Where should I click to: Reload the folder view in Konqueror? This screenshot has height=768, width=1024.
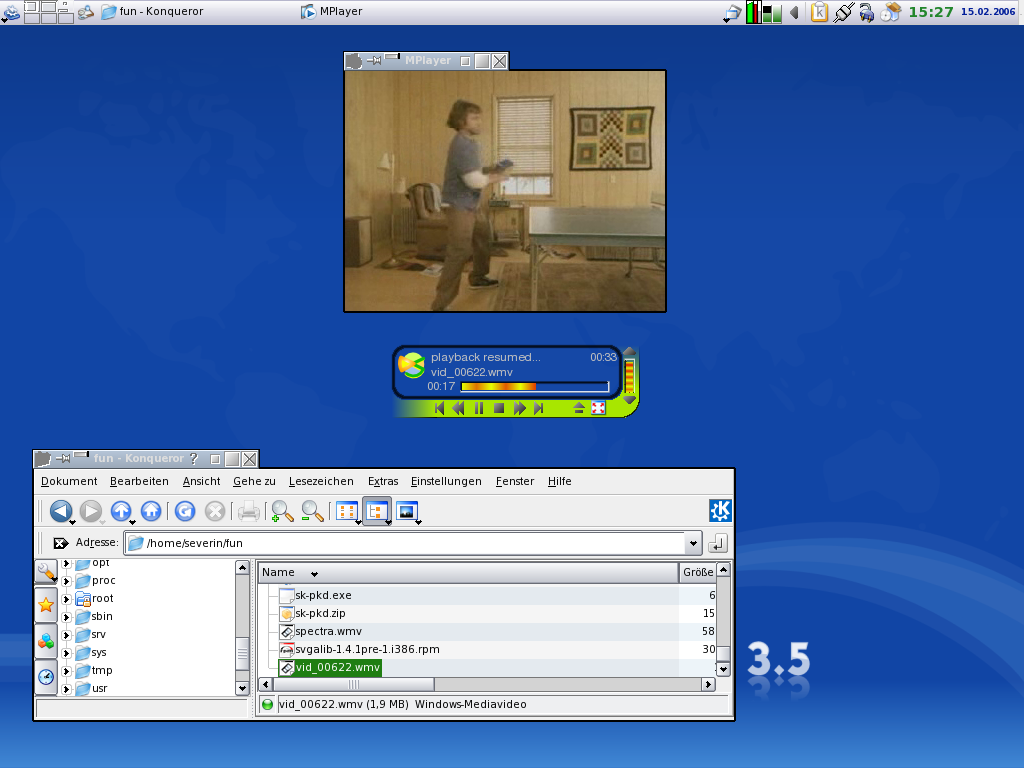185,511
